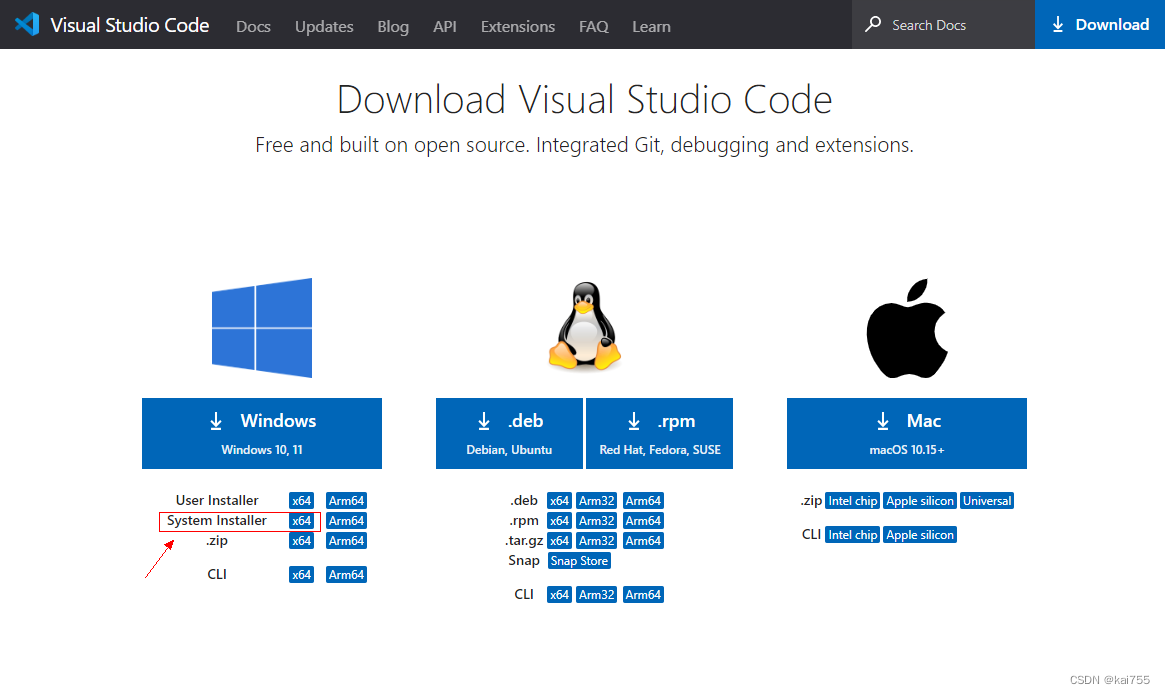The image size is (1165, 694).
Task: Select x64 for Linux .tar.gz
Action: click(x=559, y=541)
